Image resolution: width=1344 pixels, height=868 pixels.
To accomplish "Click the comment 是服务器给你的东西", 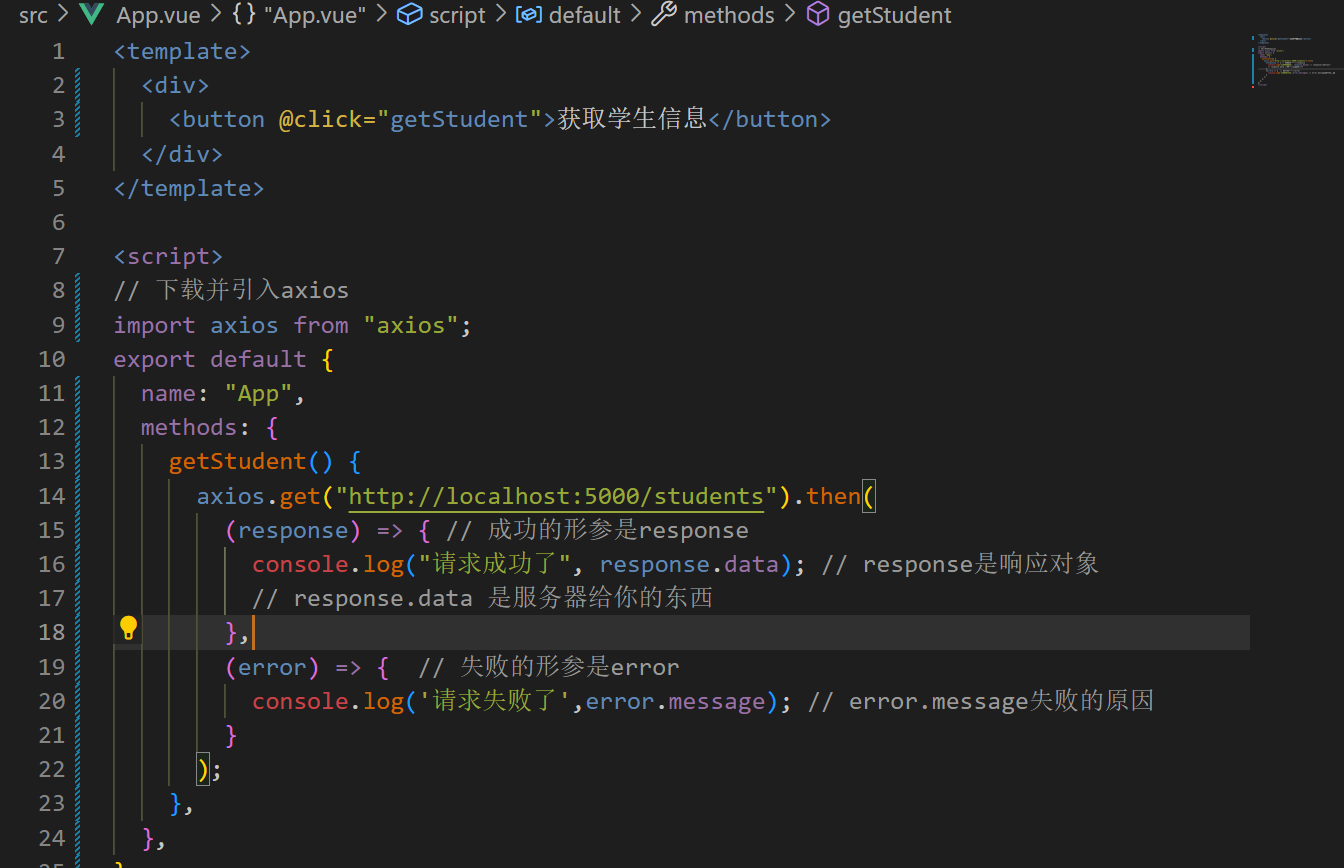I will coord(602,598).
